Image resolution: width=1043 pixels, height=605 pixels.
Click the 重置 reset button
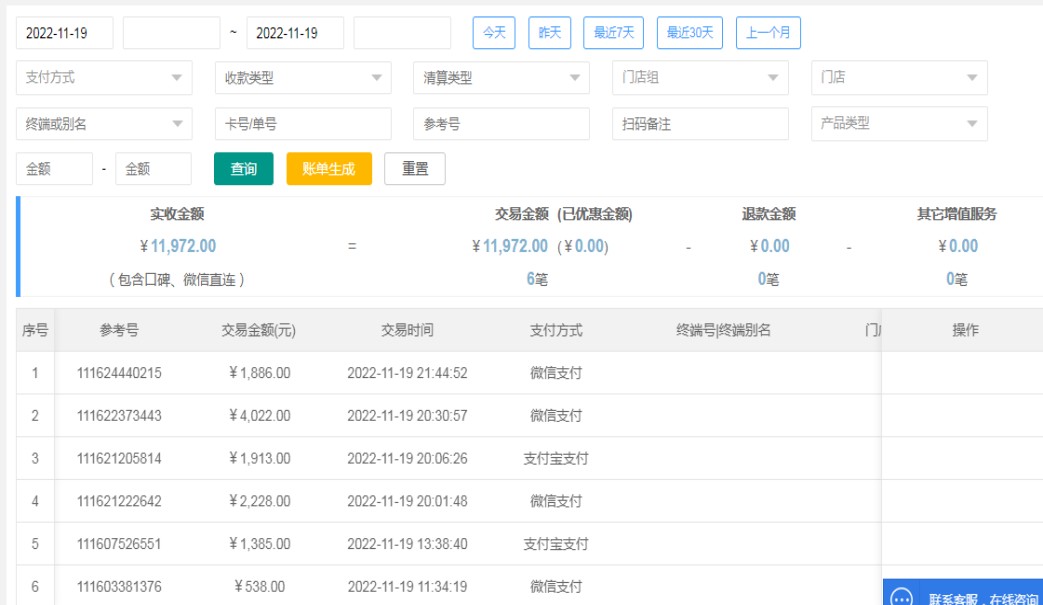415,169
